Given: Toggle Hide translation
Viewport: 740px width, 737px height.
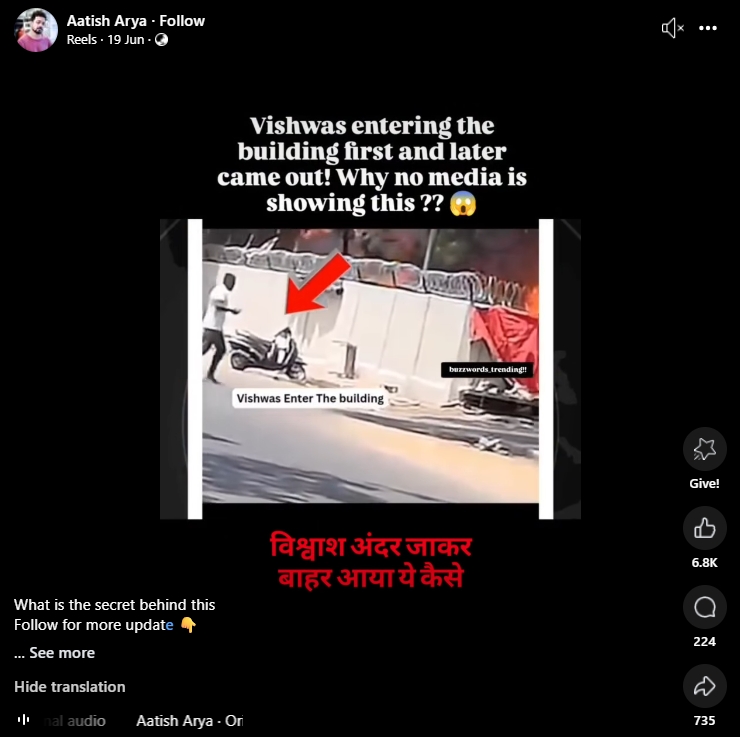Looking at the screenshot, I should [70, 687].
